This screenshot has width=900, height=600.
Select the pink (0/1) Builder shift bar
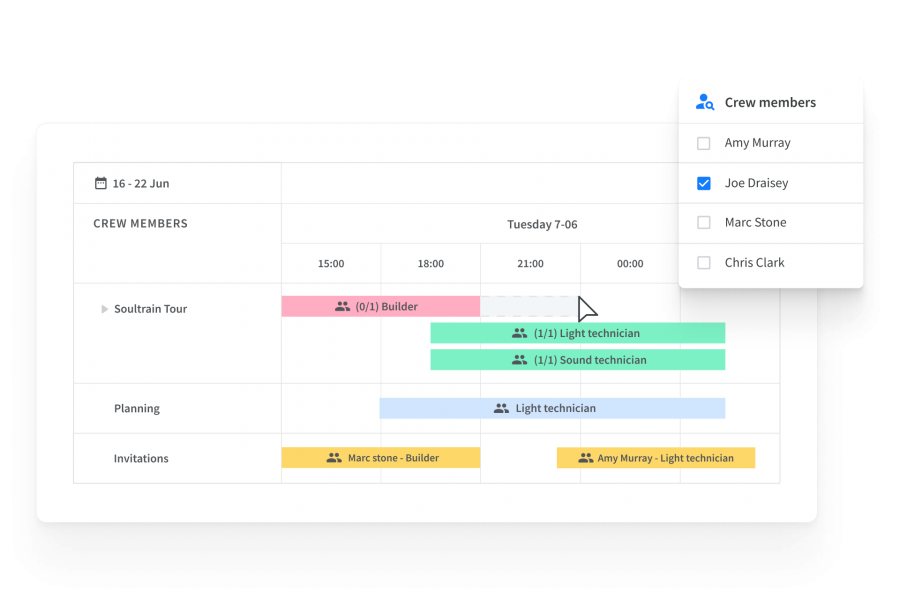(380, 306)
